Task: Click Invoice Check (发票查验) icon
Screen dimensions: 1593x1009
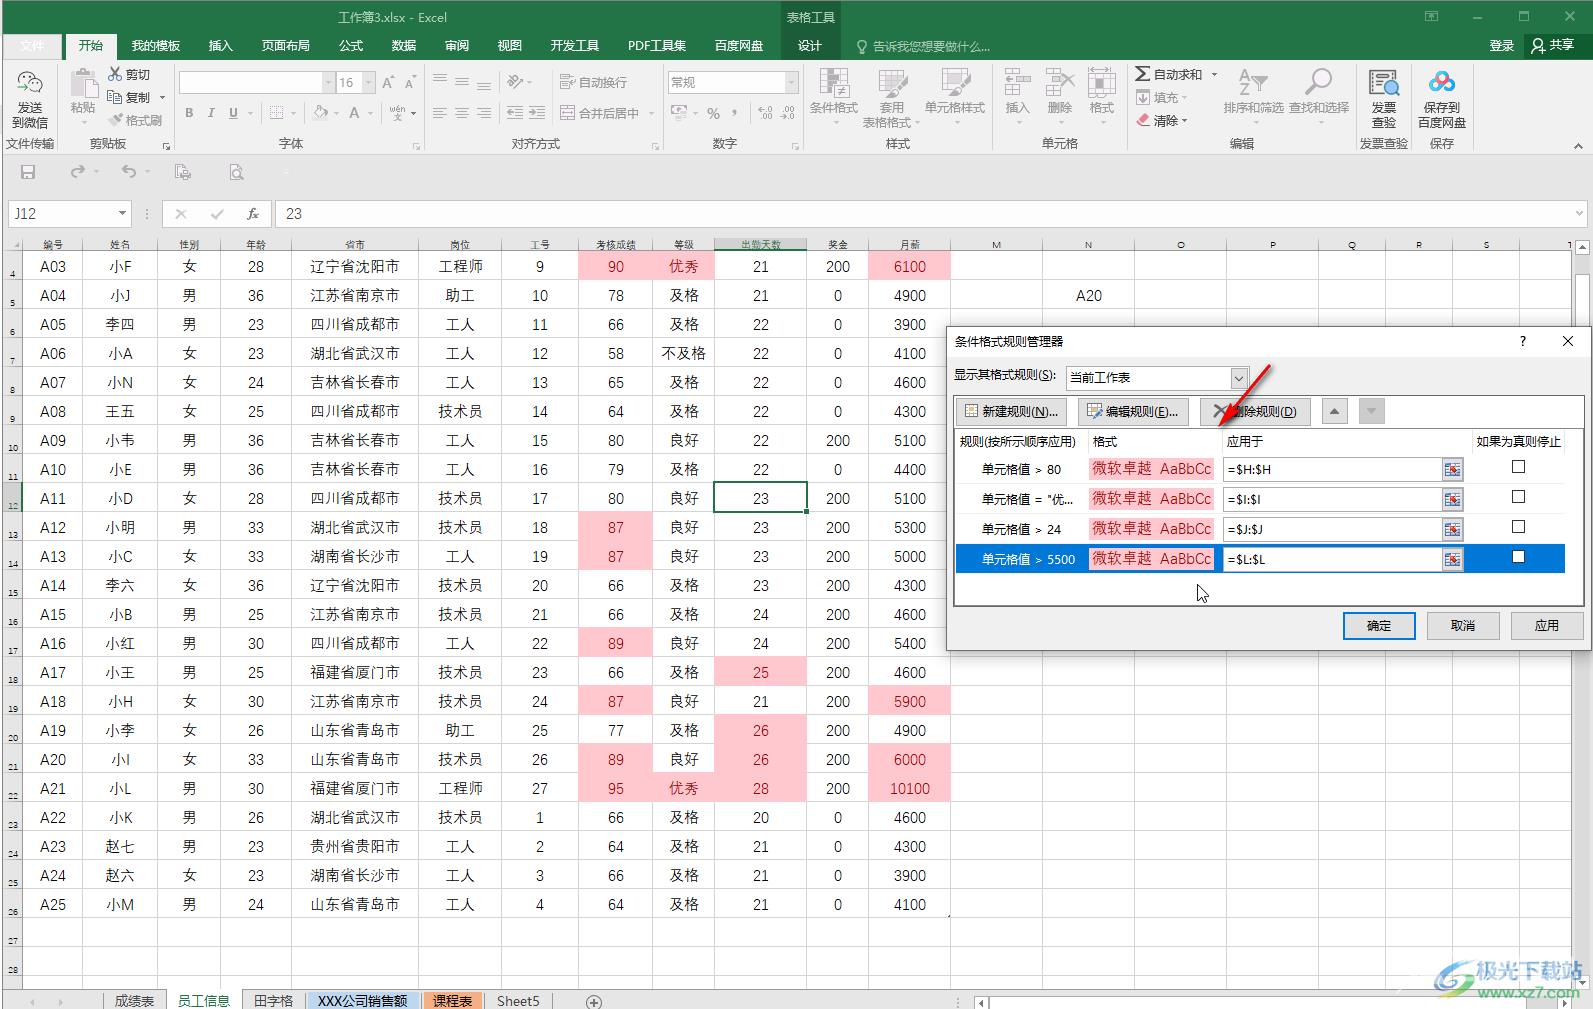Action: (1383, 84)
